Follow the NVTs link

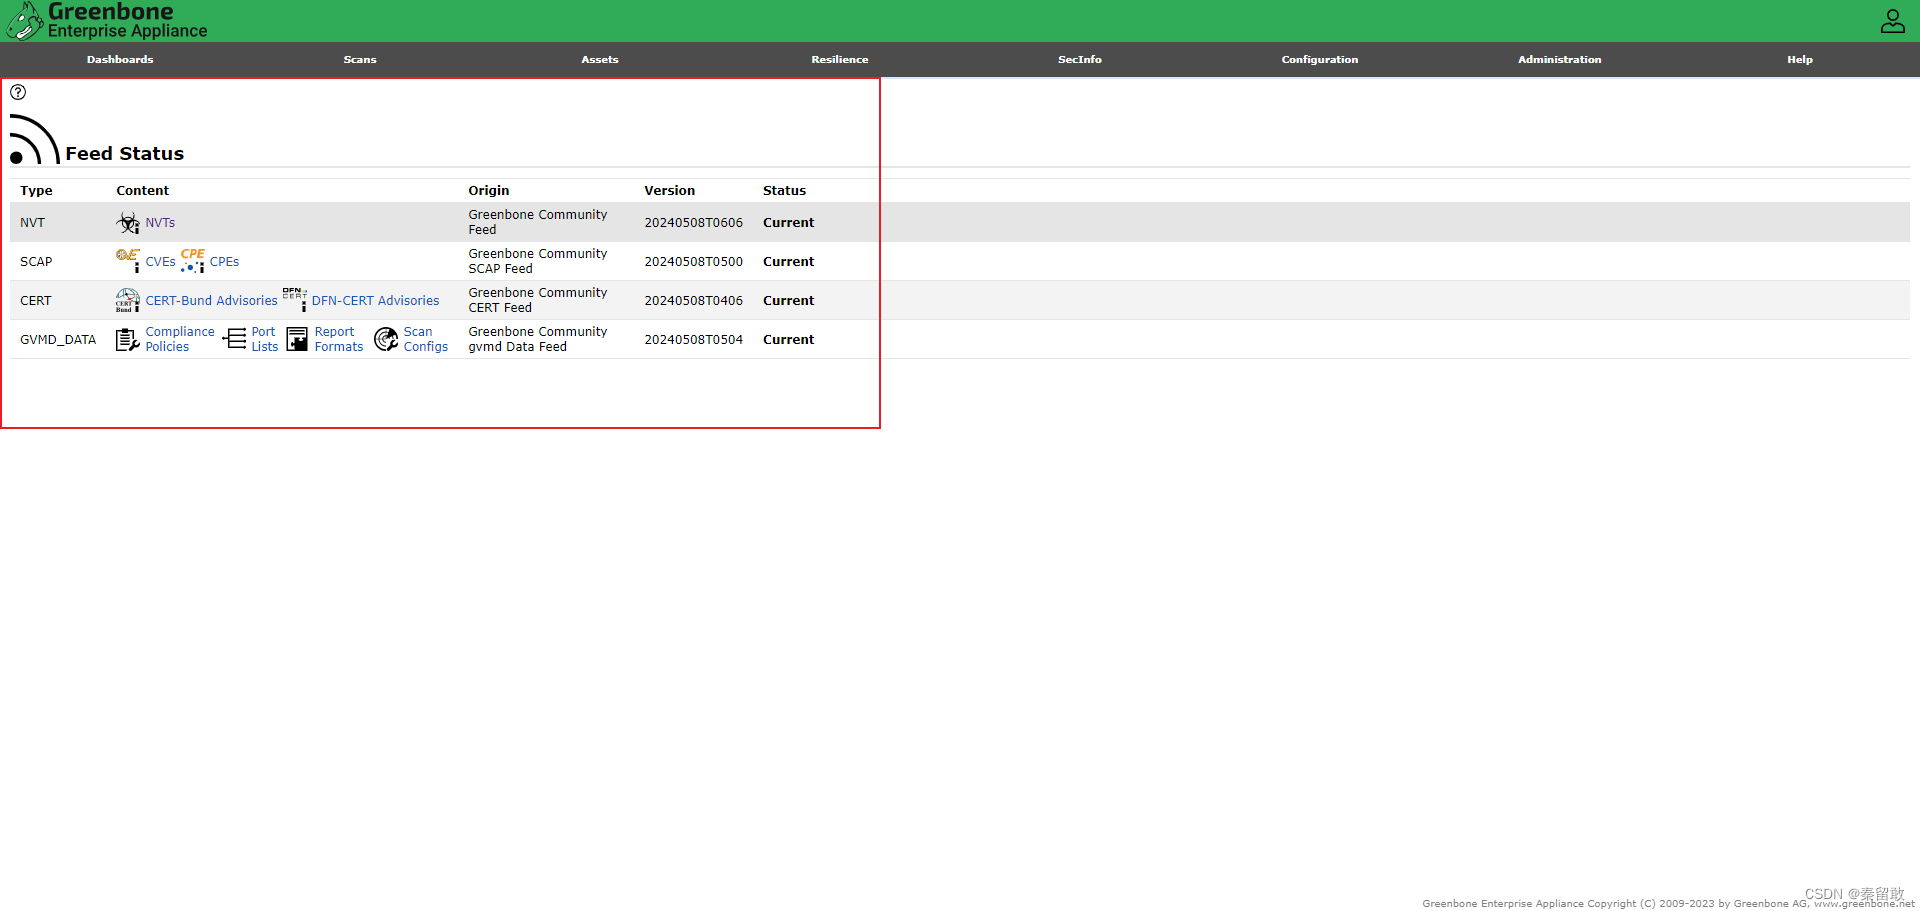[160, 223]
